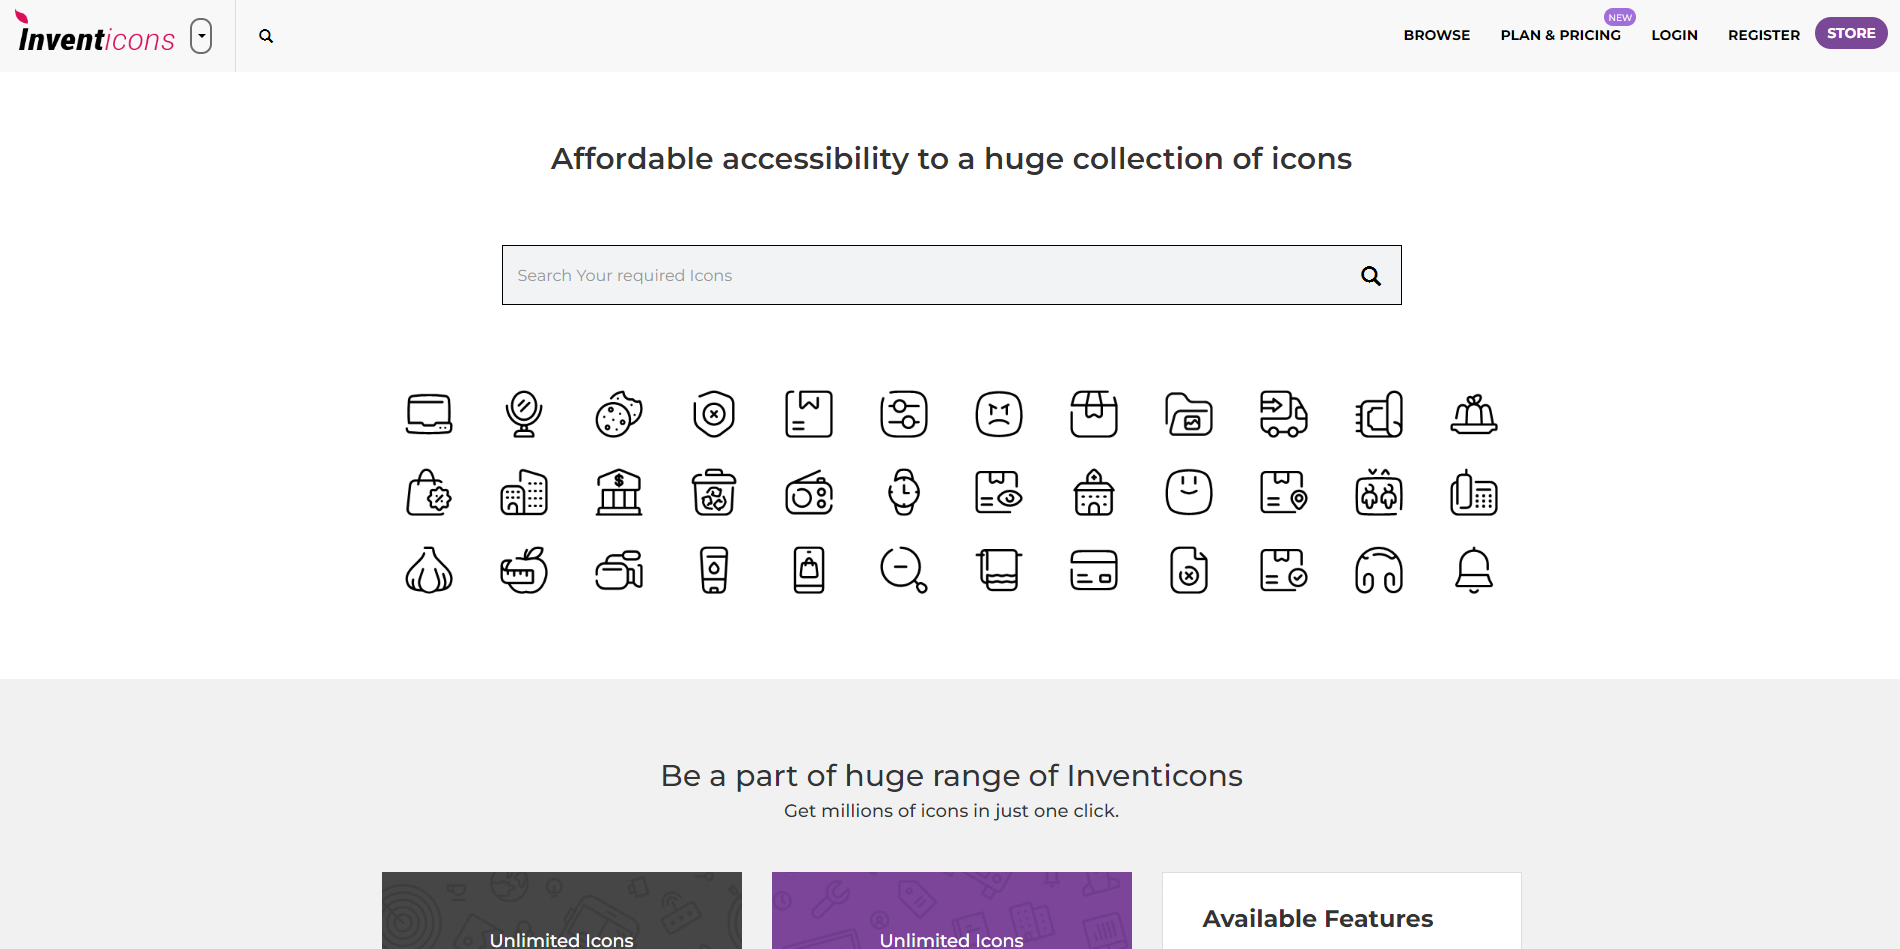This screenshot has width=1900, height=949.
Task: Click the delivery truck icon
Action: pos(1284,414)
